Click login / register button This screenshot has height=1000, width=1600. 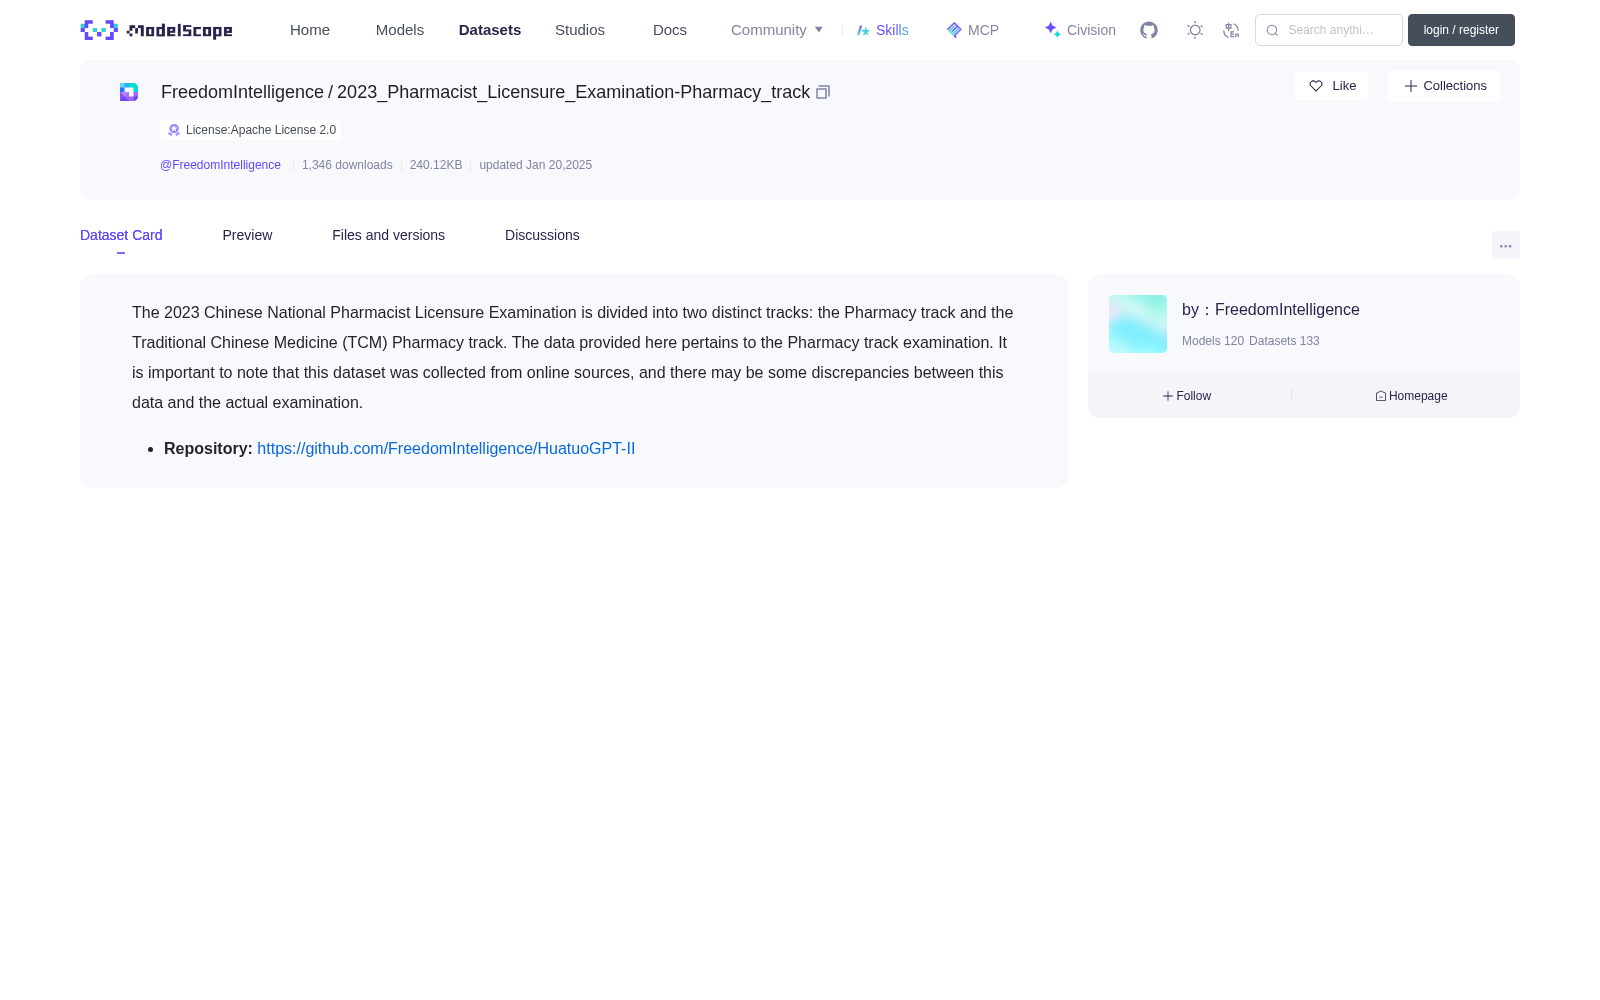[1461, 30]
